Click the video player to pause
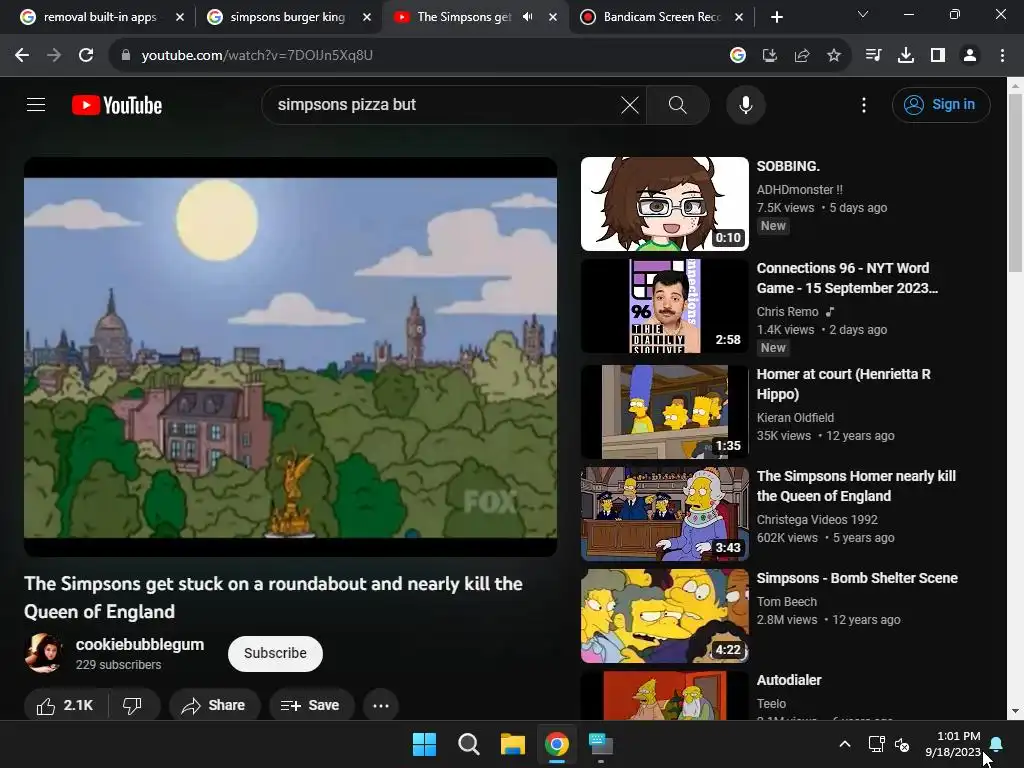 click(291, 357)
